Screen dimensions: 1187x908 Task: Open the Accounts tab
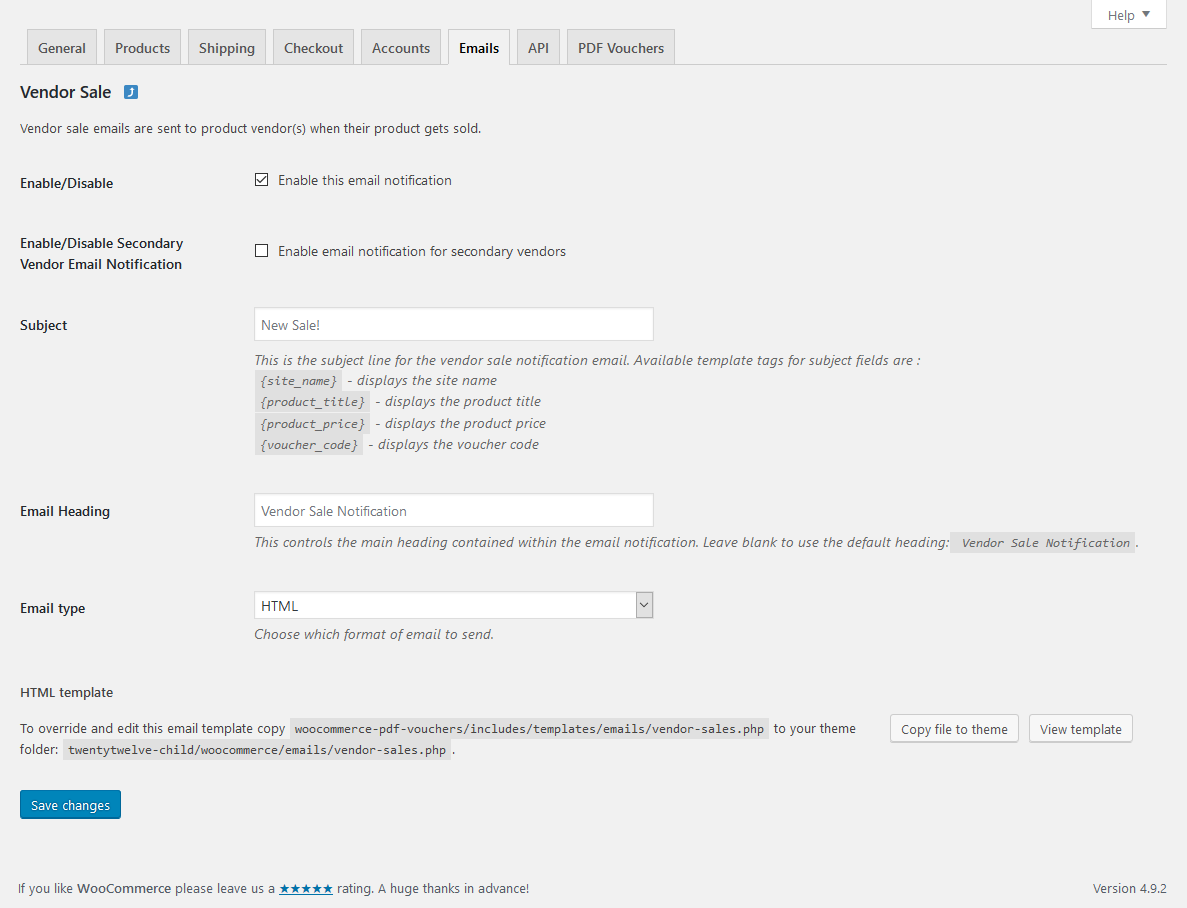401,48
